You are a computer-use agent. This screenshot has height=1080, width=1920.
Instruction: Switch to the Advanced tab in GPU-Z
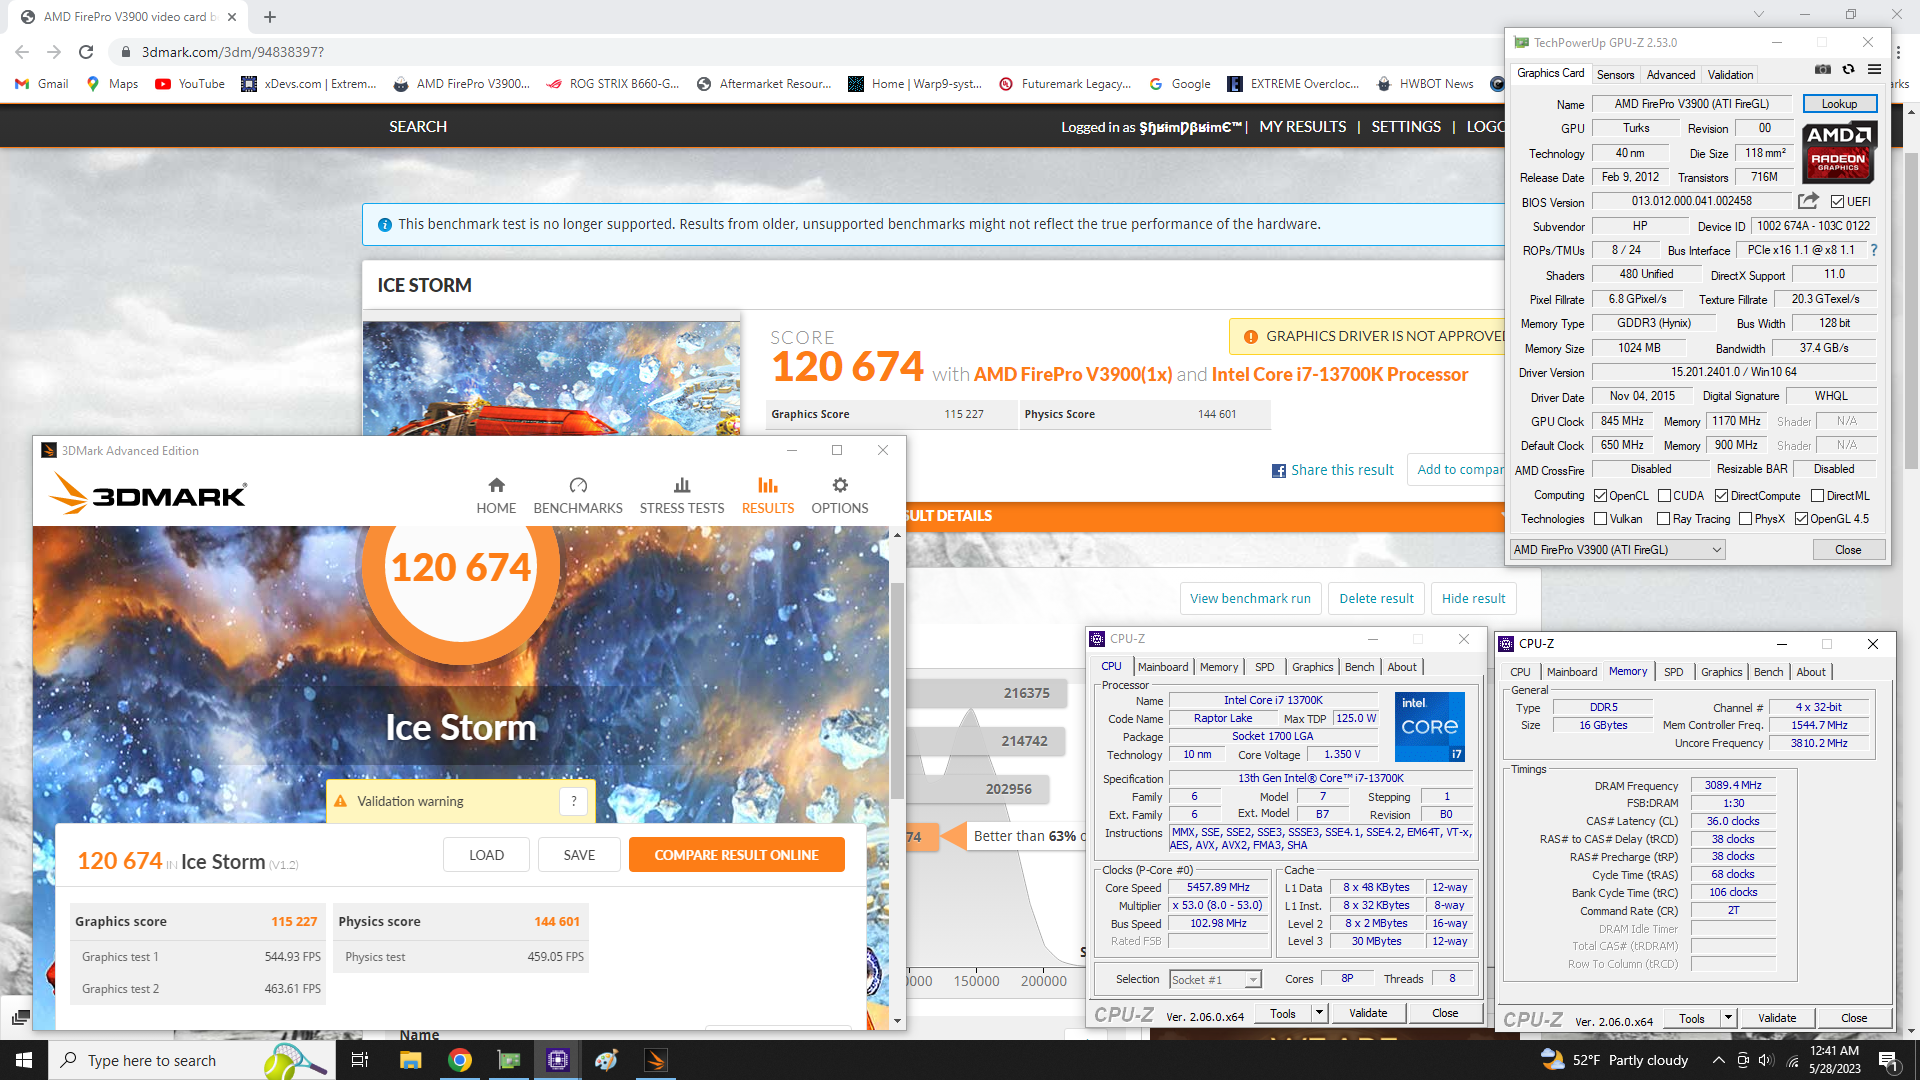tap(1671, 75)
